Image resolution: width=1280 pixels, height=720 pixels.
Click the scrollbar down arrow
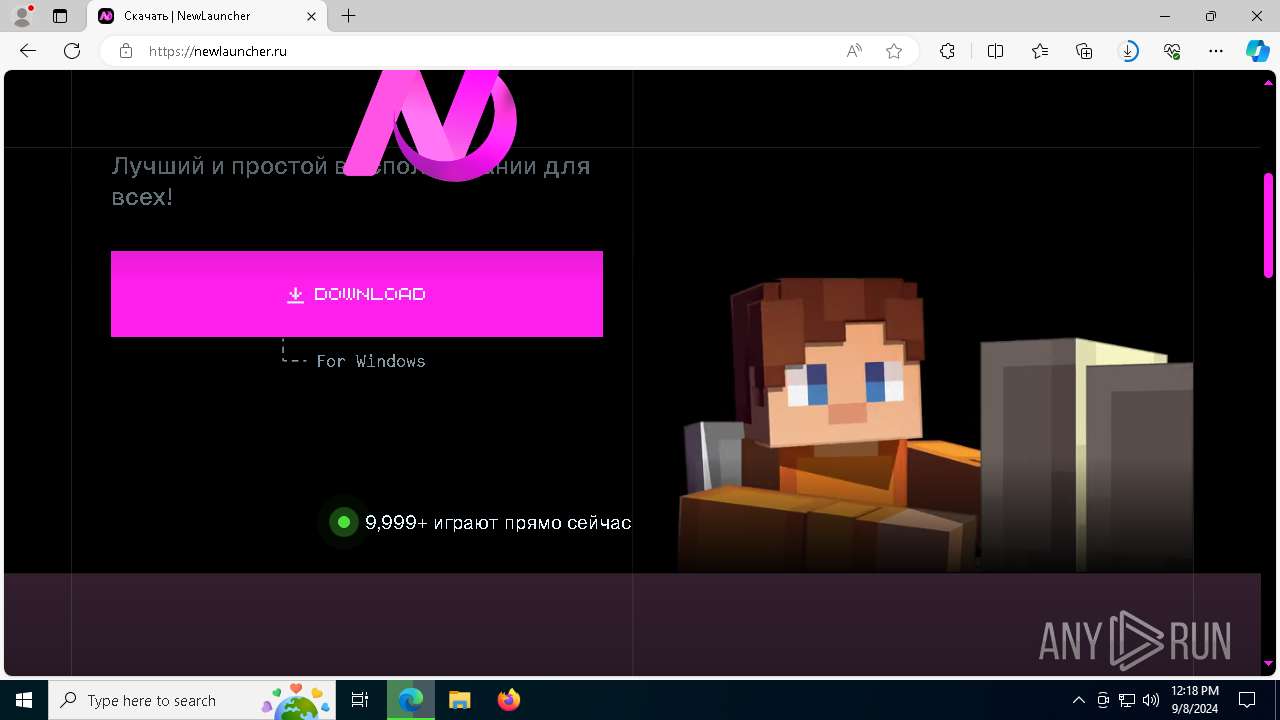(1268, 663)
